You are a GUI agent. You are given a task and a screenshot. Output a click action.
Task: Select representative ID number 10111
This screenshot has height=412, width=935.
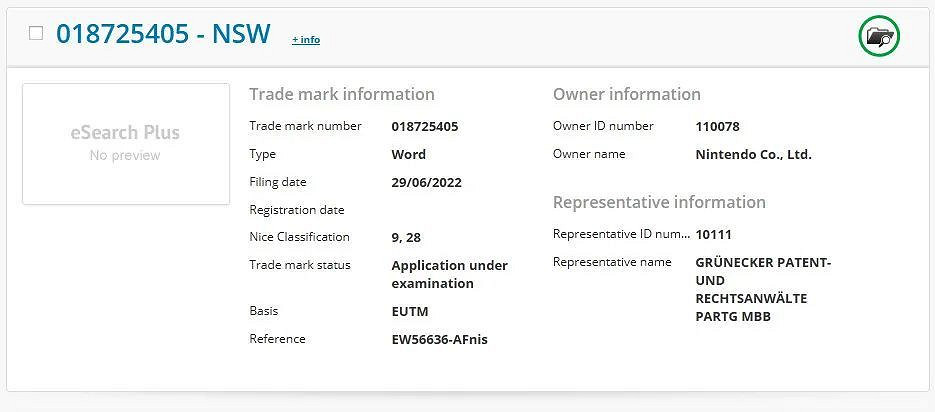click(x=714, y=234)
